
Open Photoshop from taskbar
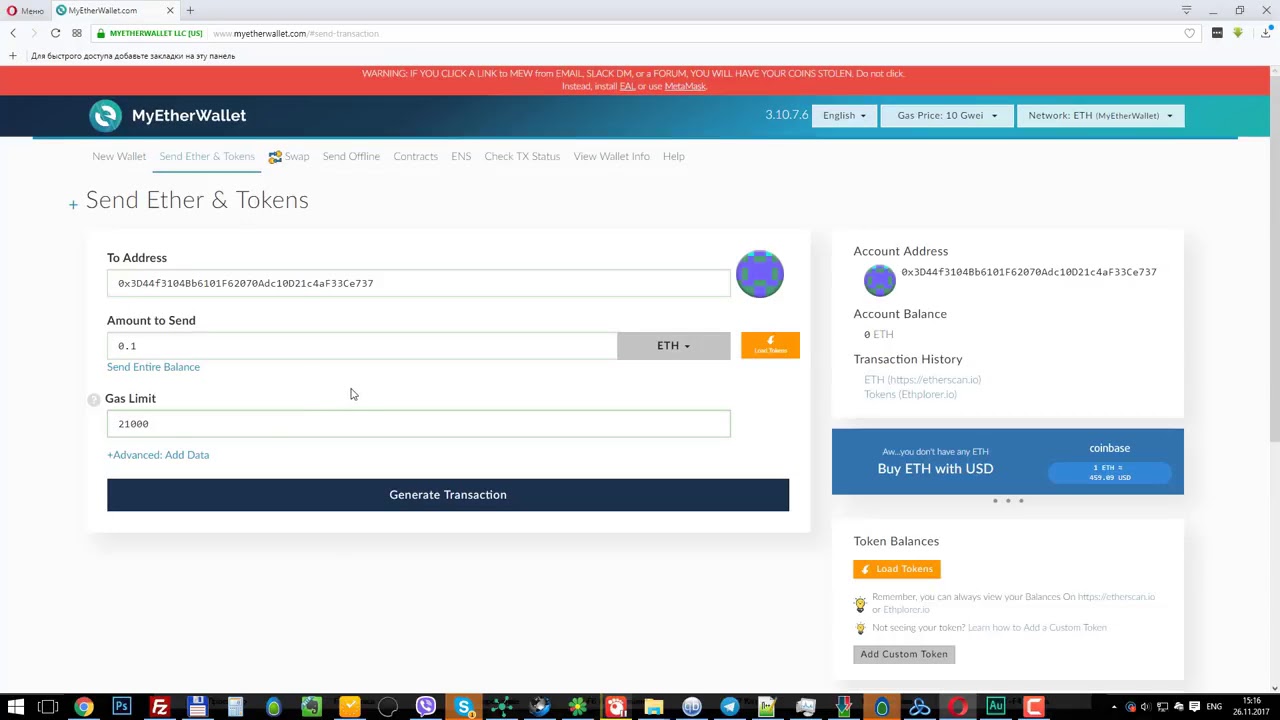point(122,707)
